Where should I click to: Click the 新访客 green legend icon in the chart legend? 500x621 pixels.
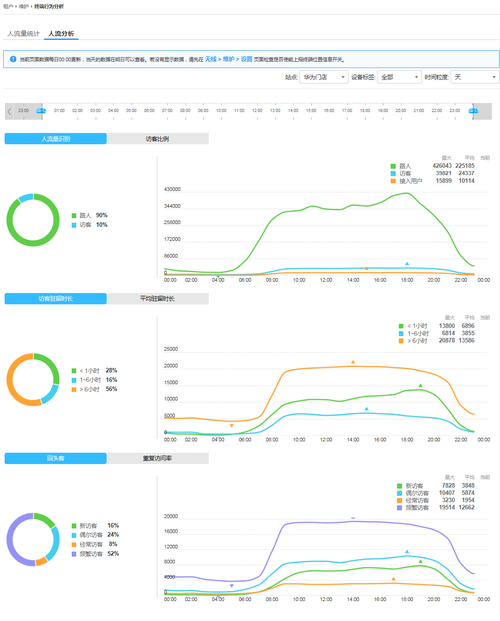tap(399, 486)
